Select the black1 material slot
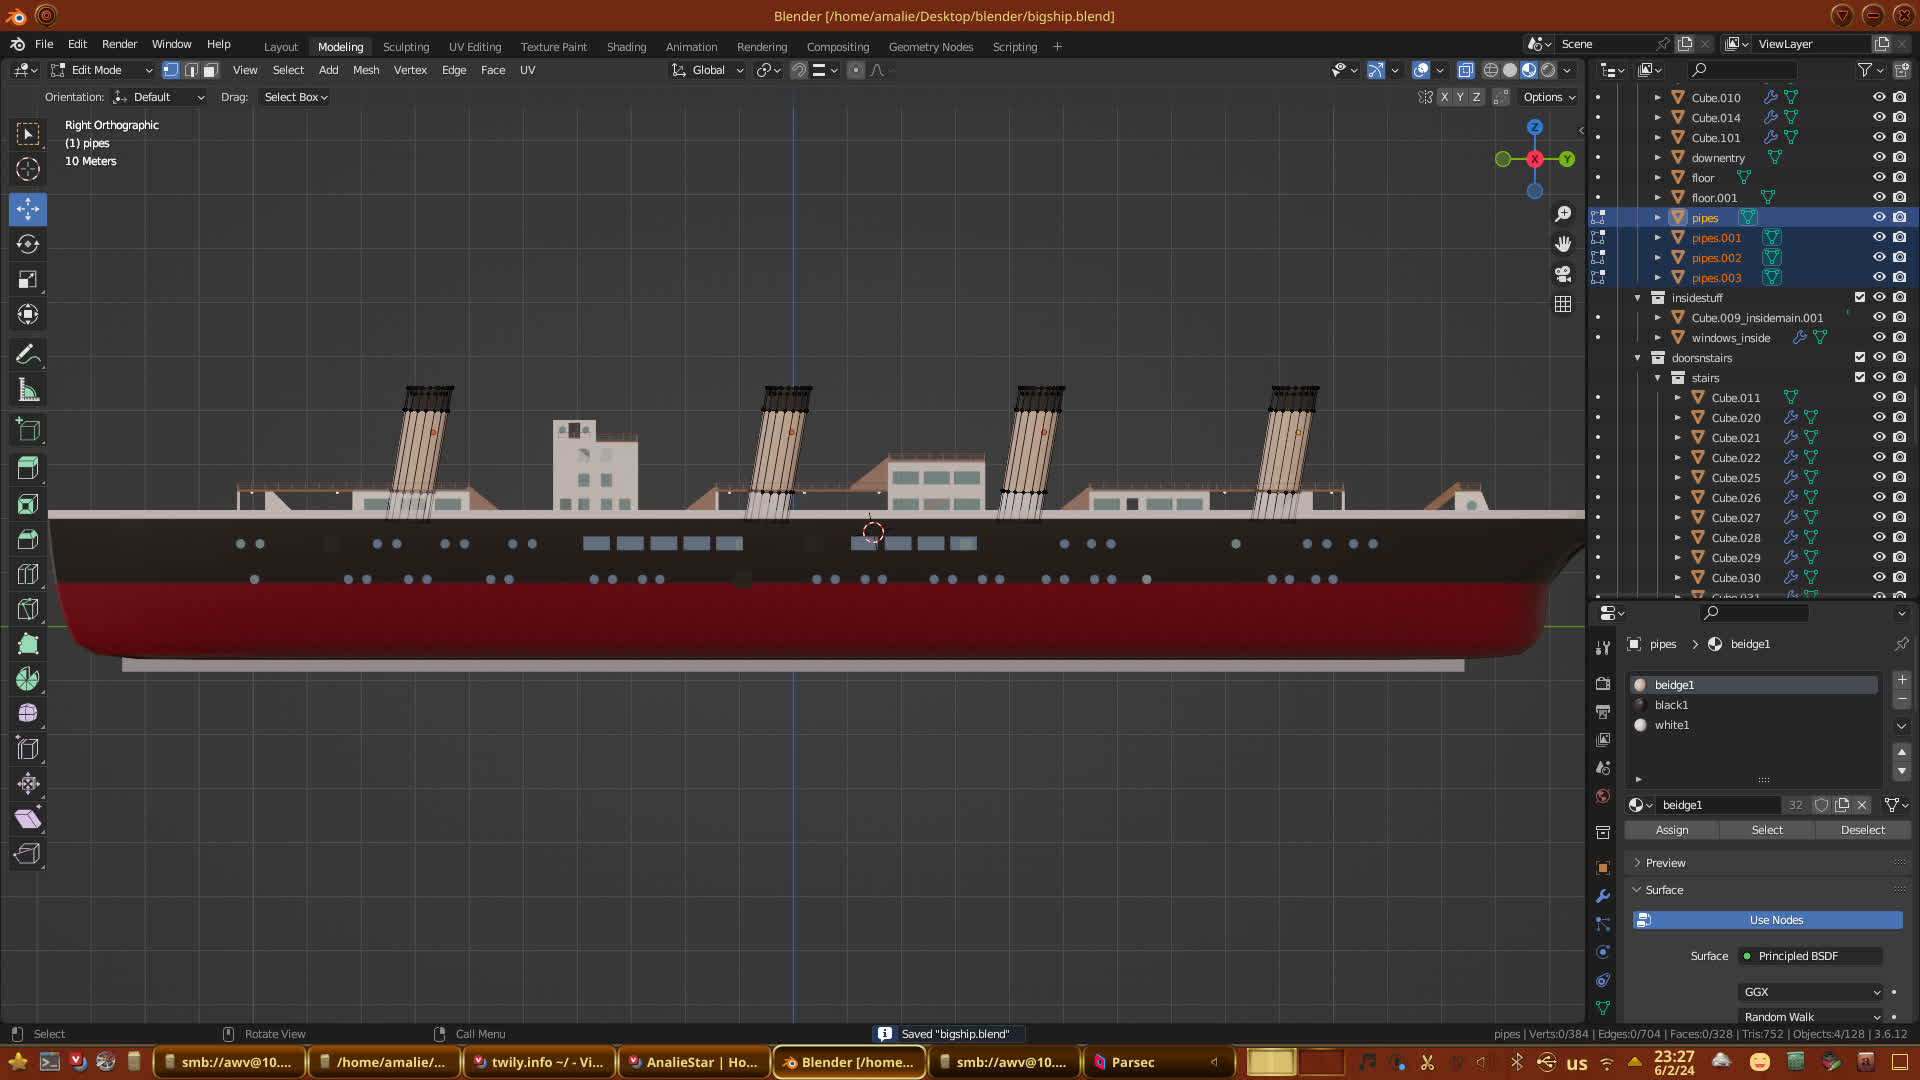Image resolution: width=1920 pixels, height=1080 pixels. pos(1671,705)
